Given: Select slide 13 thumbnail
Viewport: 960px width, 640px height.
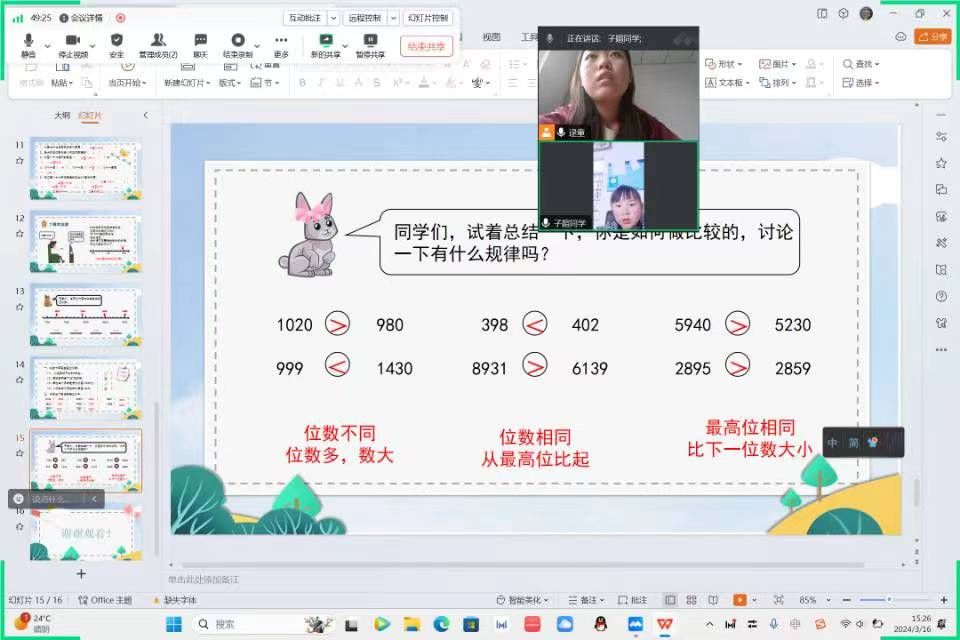Looking at the screenshot, I should 86,315.
